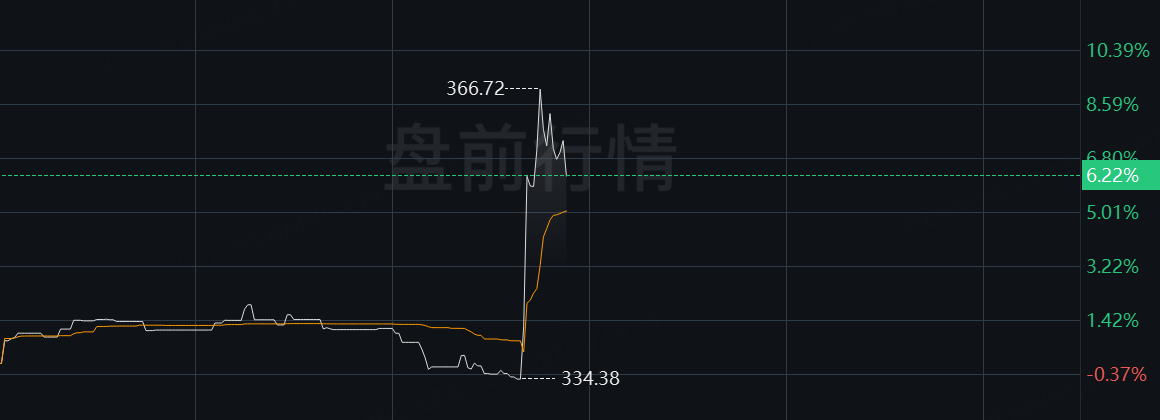The image size is (1160, 420).
Task: Click the 5.01% axis label
Action: [1112, 213]
